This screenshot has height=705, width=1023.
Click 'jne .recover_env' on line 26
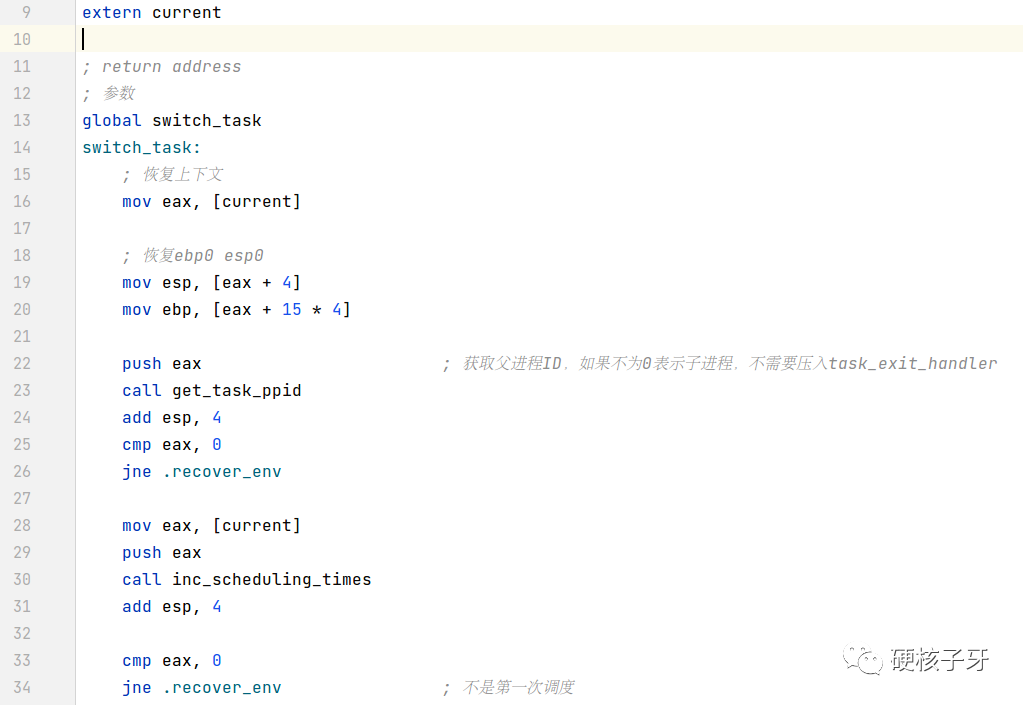pyautogui.click(x=202, y=472)
